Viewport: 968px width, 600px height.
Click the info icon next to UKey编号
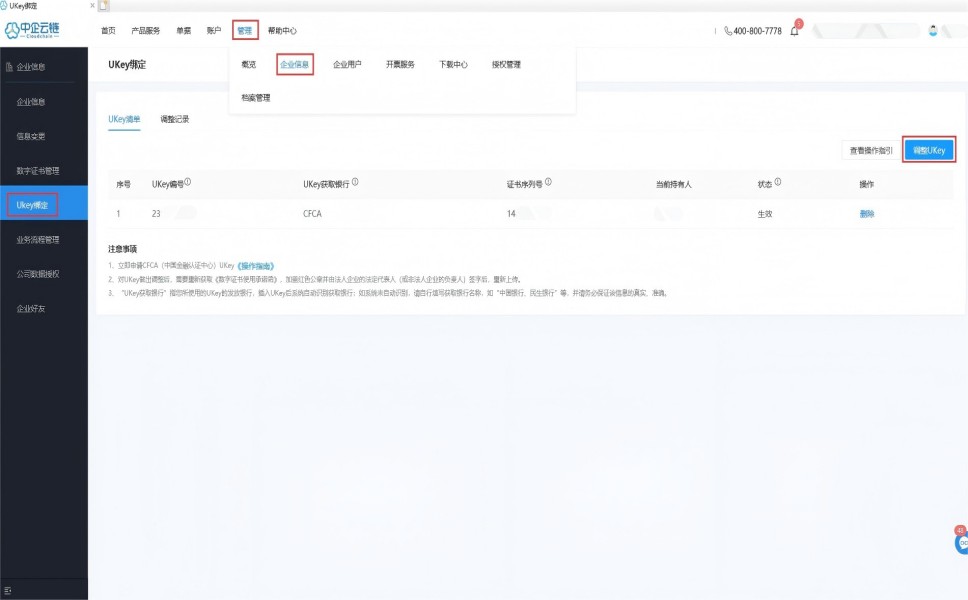coord(188,183)
